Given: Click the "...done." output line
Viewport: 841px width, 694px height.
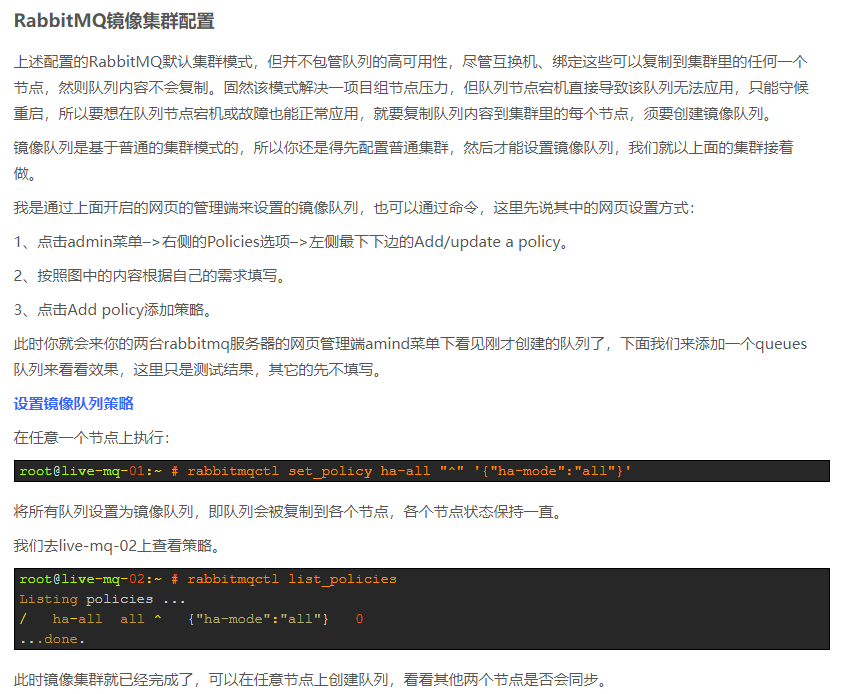Looking at the screenshot, I should 52,639.
